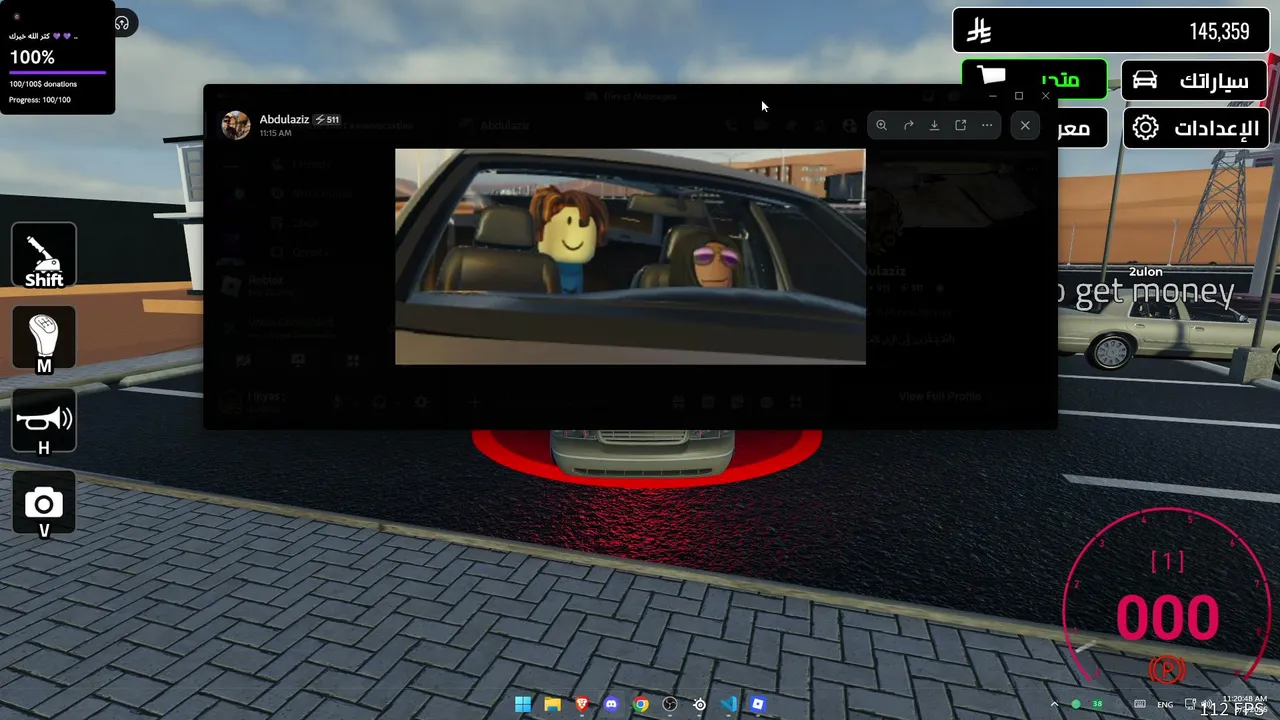Image resolution: width=1280 pixels, height=720 pixels.
Task: Open the three-dots more options menu
Action: [x=987, y=125]
